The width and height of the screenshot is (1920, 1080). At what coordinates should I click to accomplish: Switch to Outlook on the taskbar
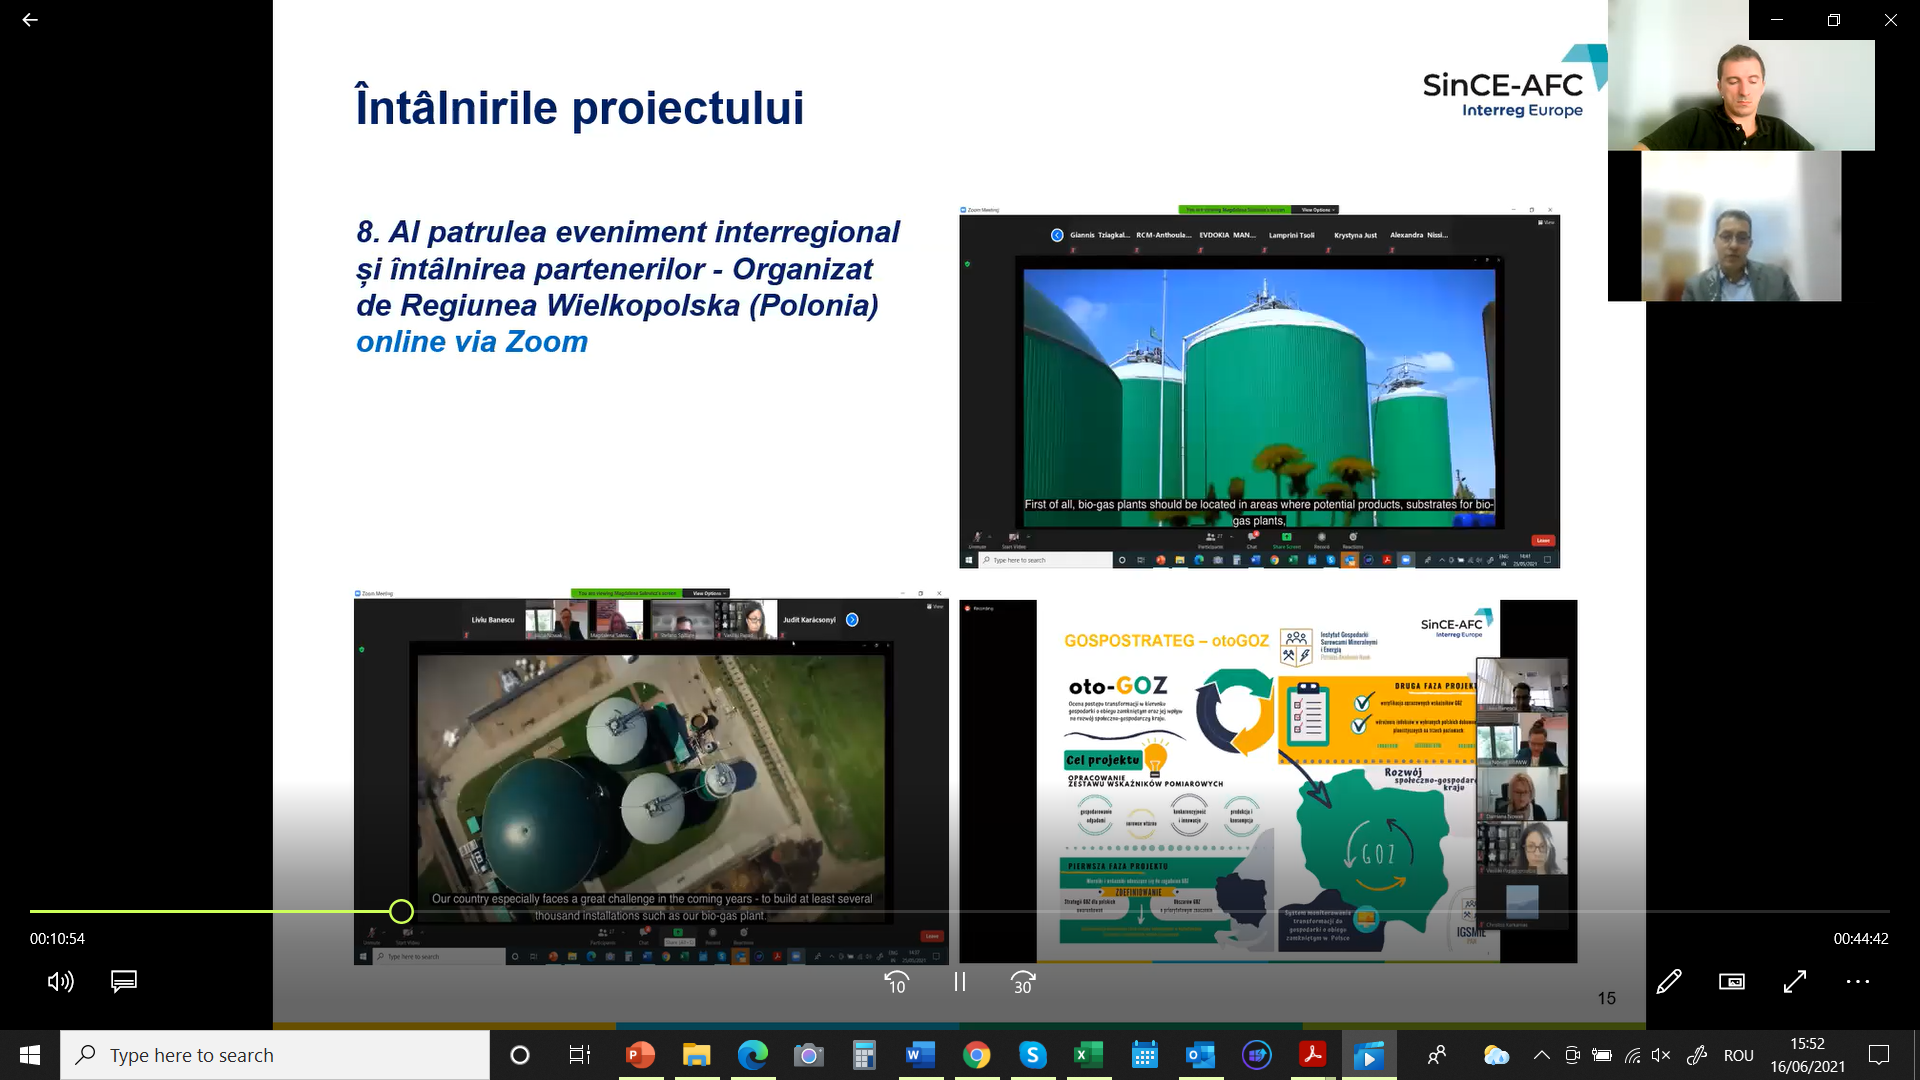(x=1200, y=1055)
